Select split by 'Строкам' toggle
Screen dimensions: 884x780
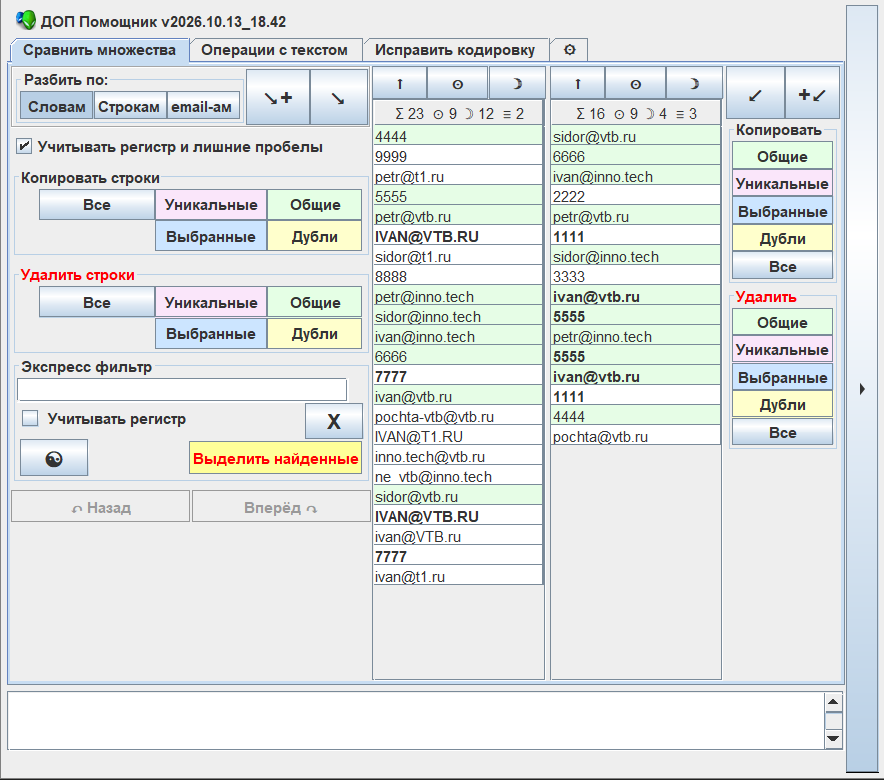coord(129,107)
